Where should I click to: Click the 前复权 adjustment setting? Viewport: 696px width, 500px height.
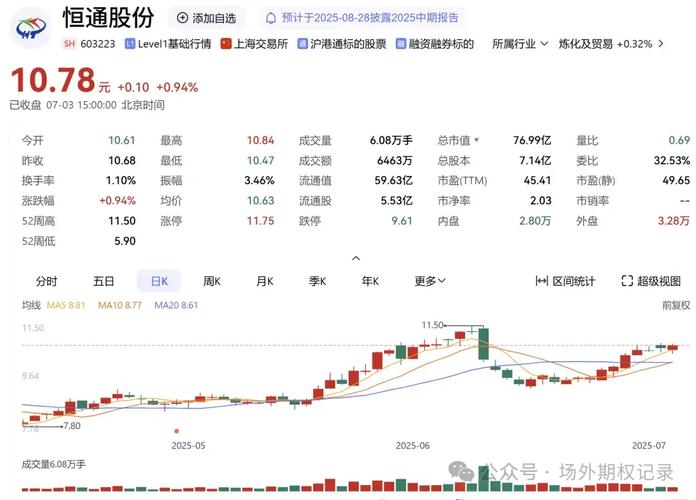tap(676, 306)
